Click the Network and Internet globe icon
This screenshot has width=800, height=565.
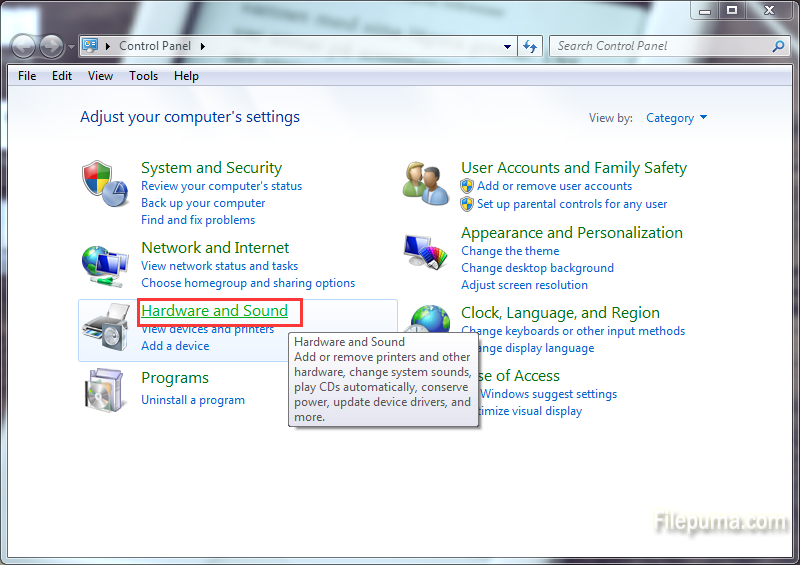pyautogui.click(x=104, y=264)
